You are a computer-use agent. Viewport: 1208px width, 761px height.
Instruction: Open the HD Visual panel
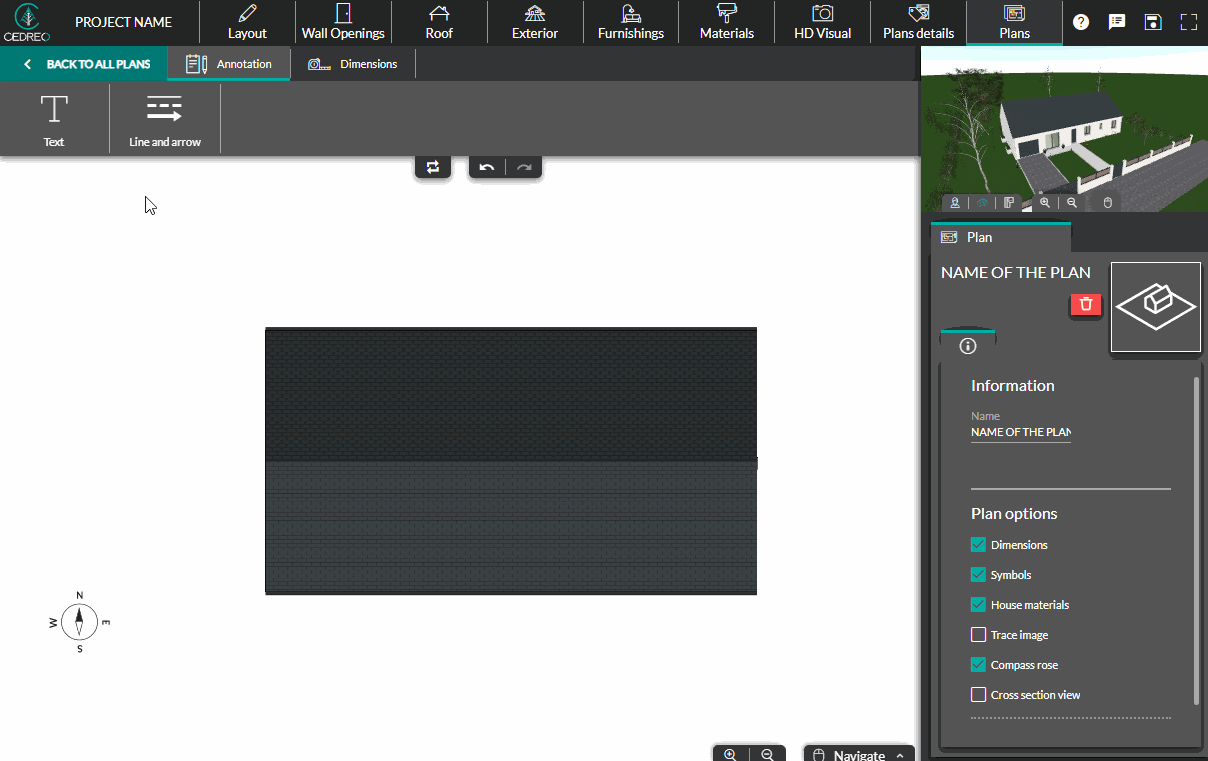tap(822, 21)
